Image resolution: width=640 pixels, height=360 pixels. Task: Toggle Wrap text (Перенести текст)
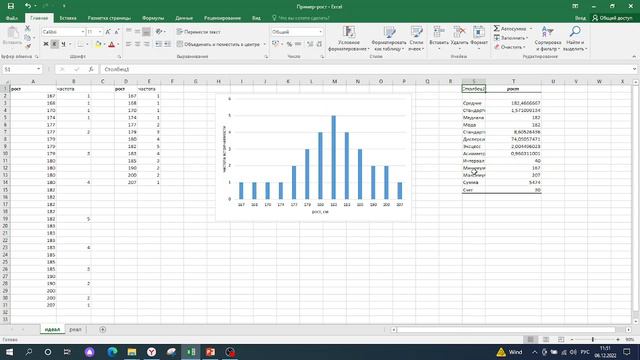pos(198,31)
